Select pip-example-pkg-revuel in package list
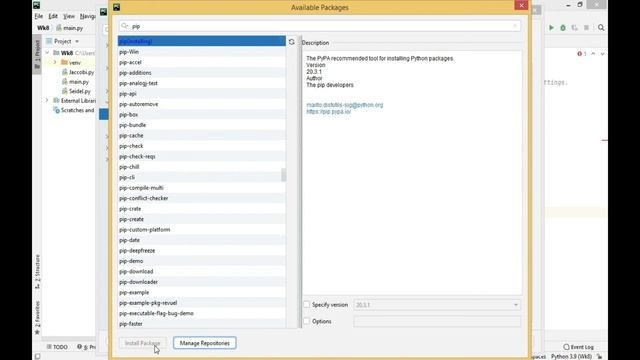This screenshot has width=640, height=360. click(x=202, y=303)
